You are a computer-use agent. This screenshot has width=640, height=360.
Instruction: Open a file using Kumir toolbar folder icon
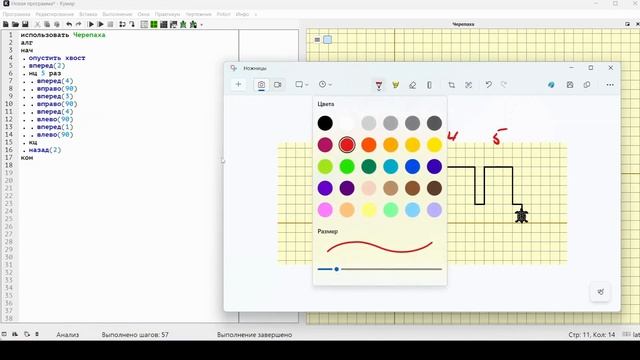tap(15, 24)
